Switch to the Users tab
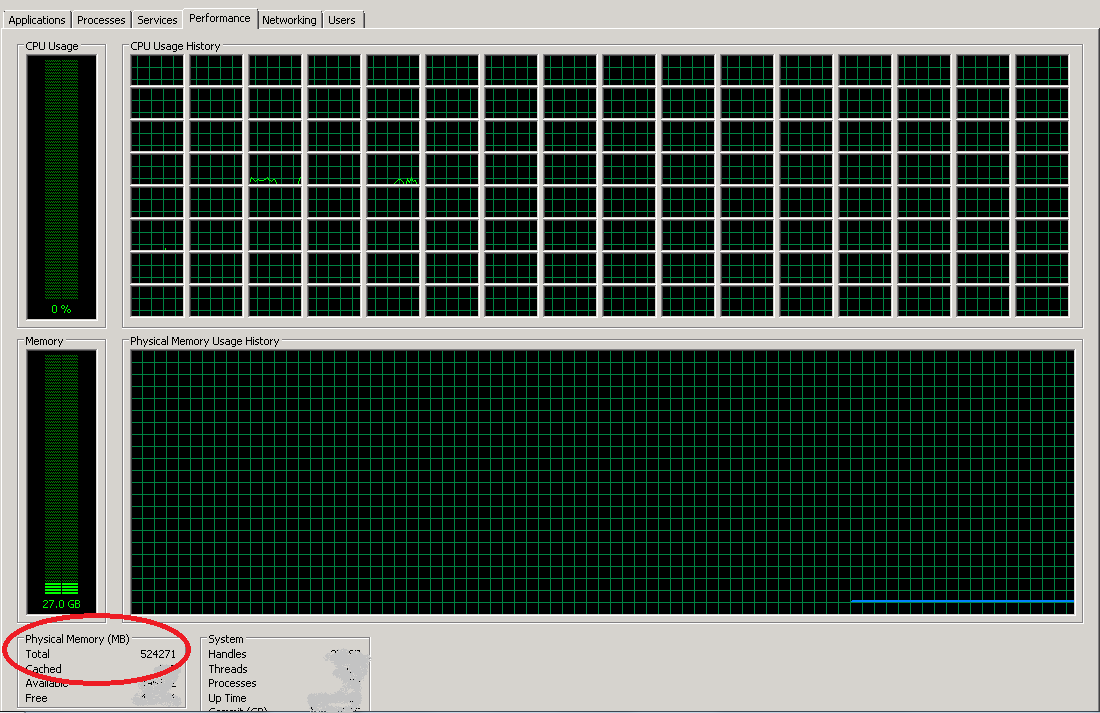The width and height of the screenshot is (1100, 713). pos(342,20)
